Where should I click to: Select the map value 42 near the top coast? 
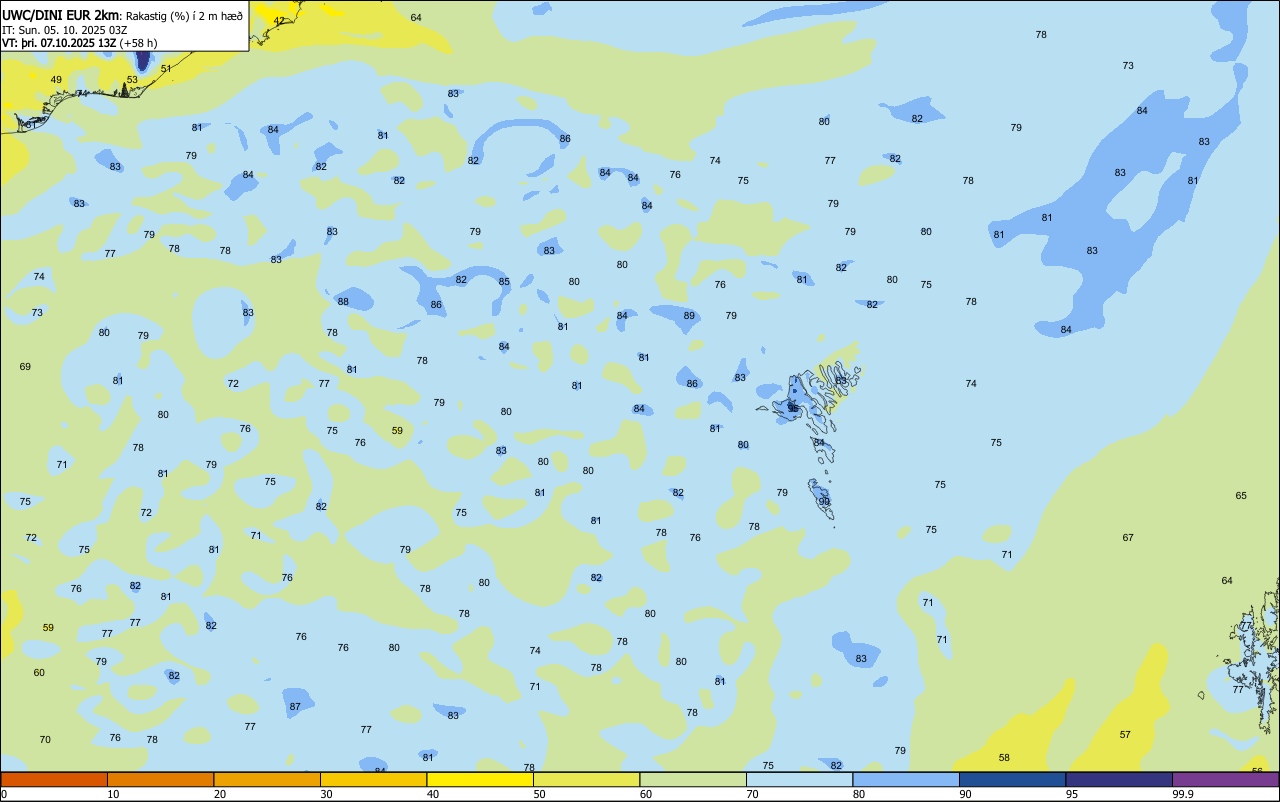pos(279,21)
